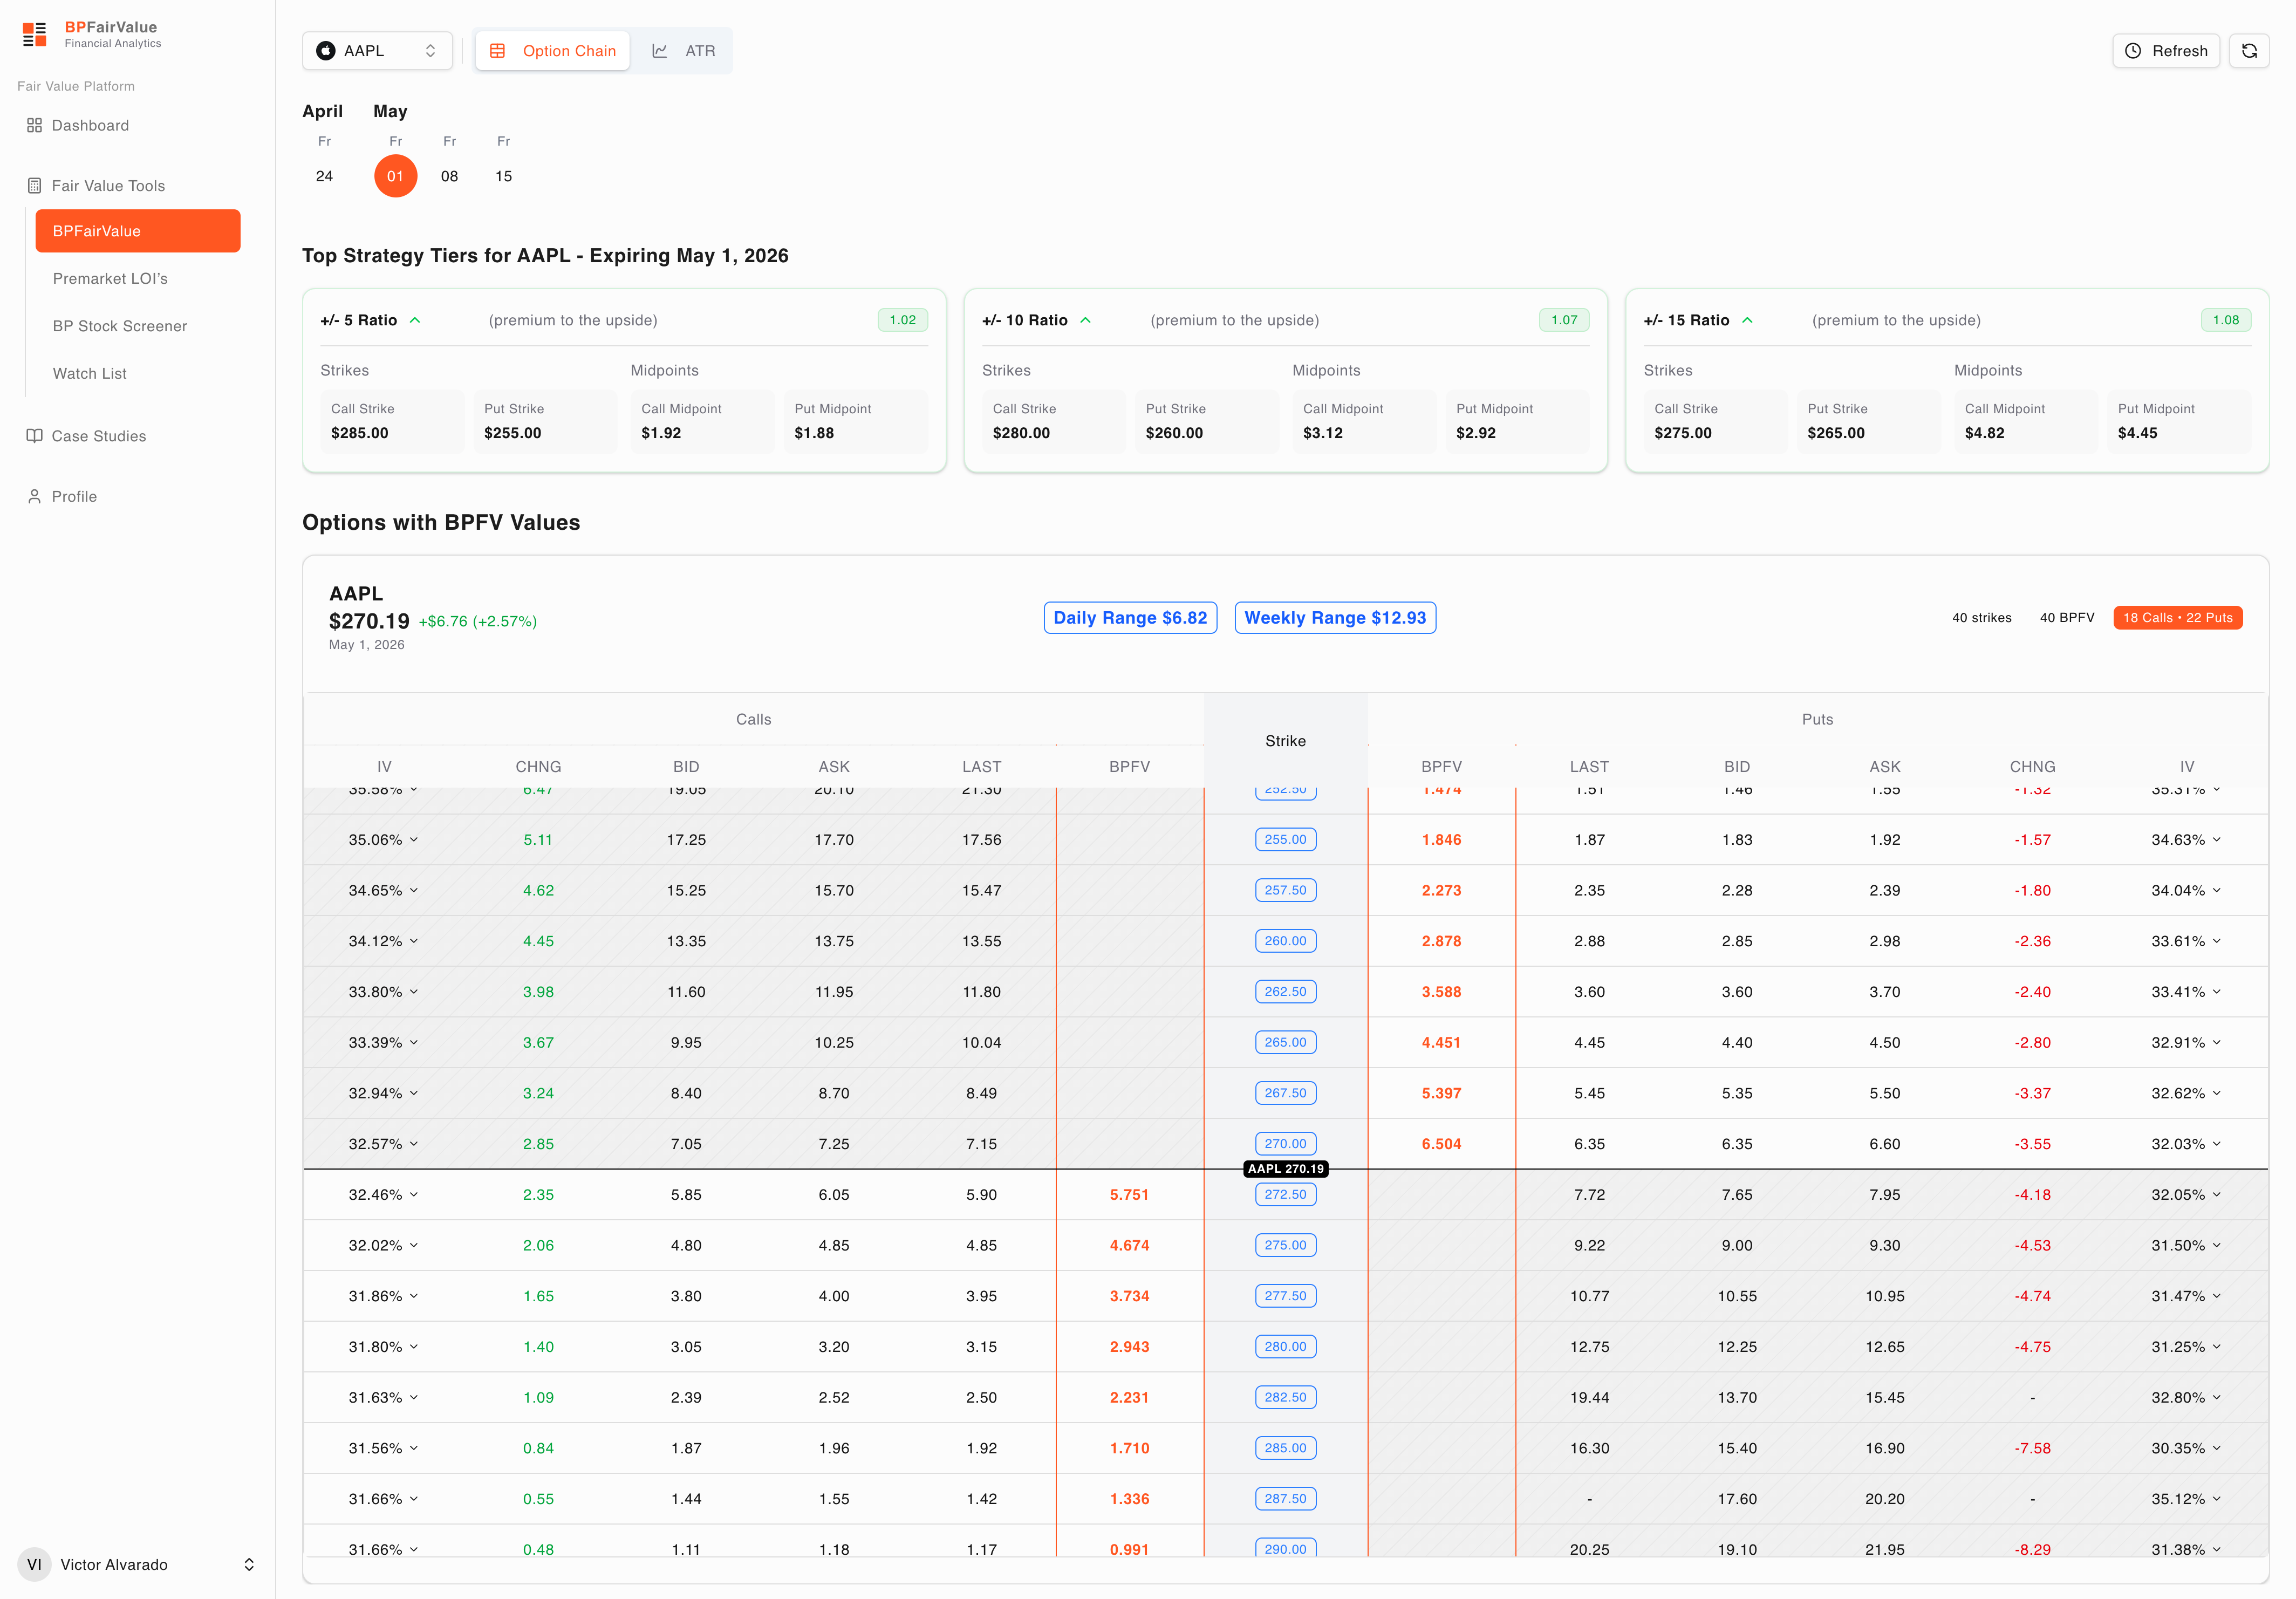2296x1599 pixels.
Task: Click the Refresh button
Action: point(2166,51)
